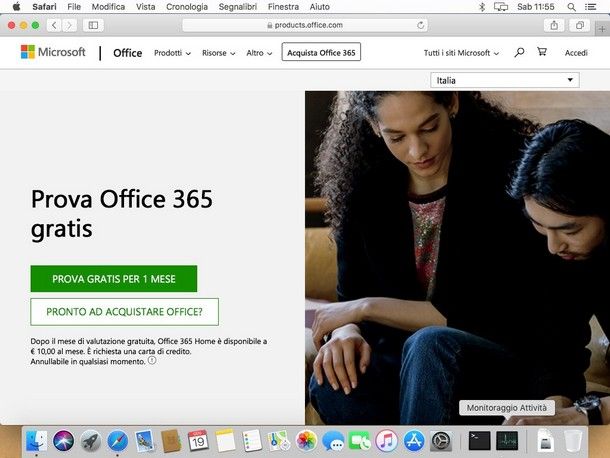Add a new tab with plus button
The width and height of the screenshot is (610, 458).
point(602,29)
